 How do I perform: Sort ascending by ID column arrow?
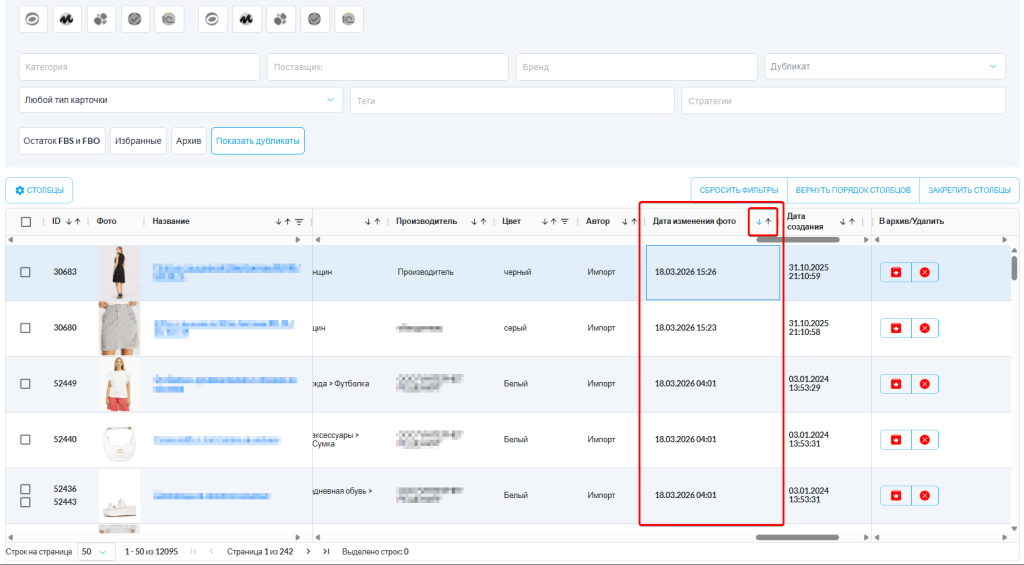click(x=77, y=222)
